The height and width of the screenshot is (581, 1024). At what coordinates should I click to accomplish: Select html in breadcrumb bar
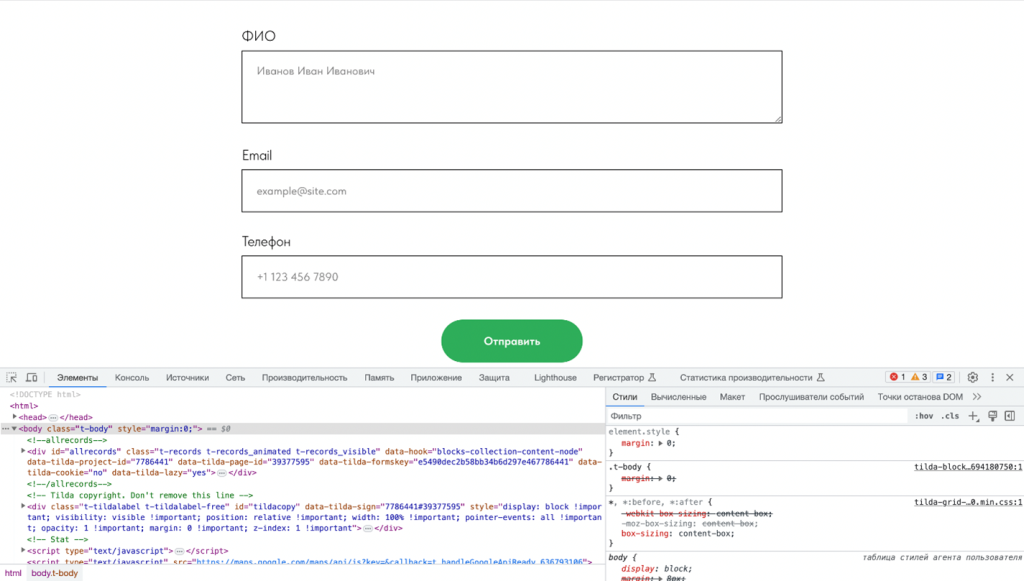[13, 573]
